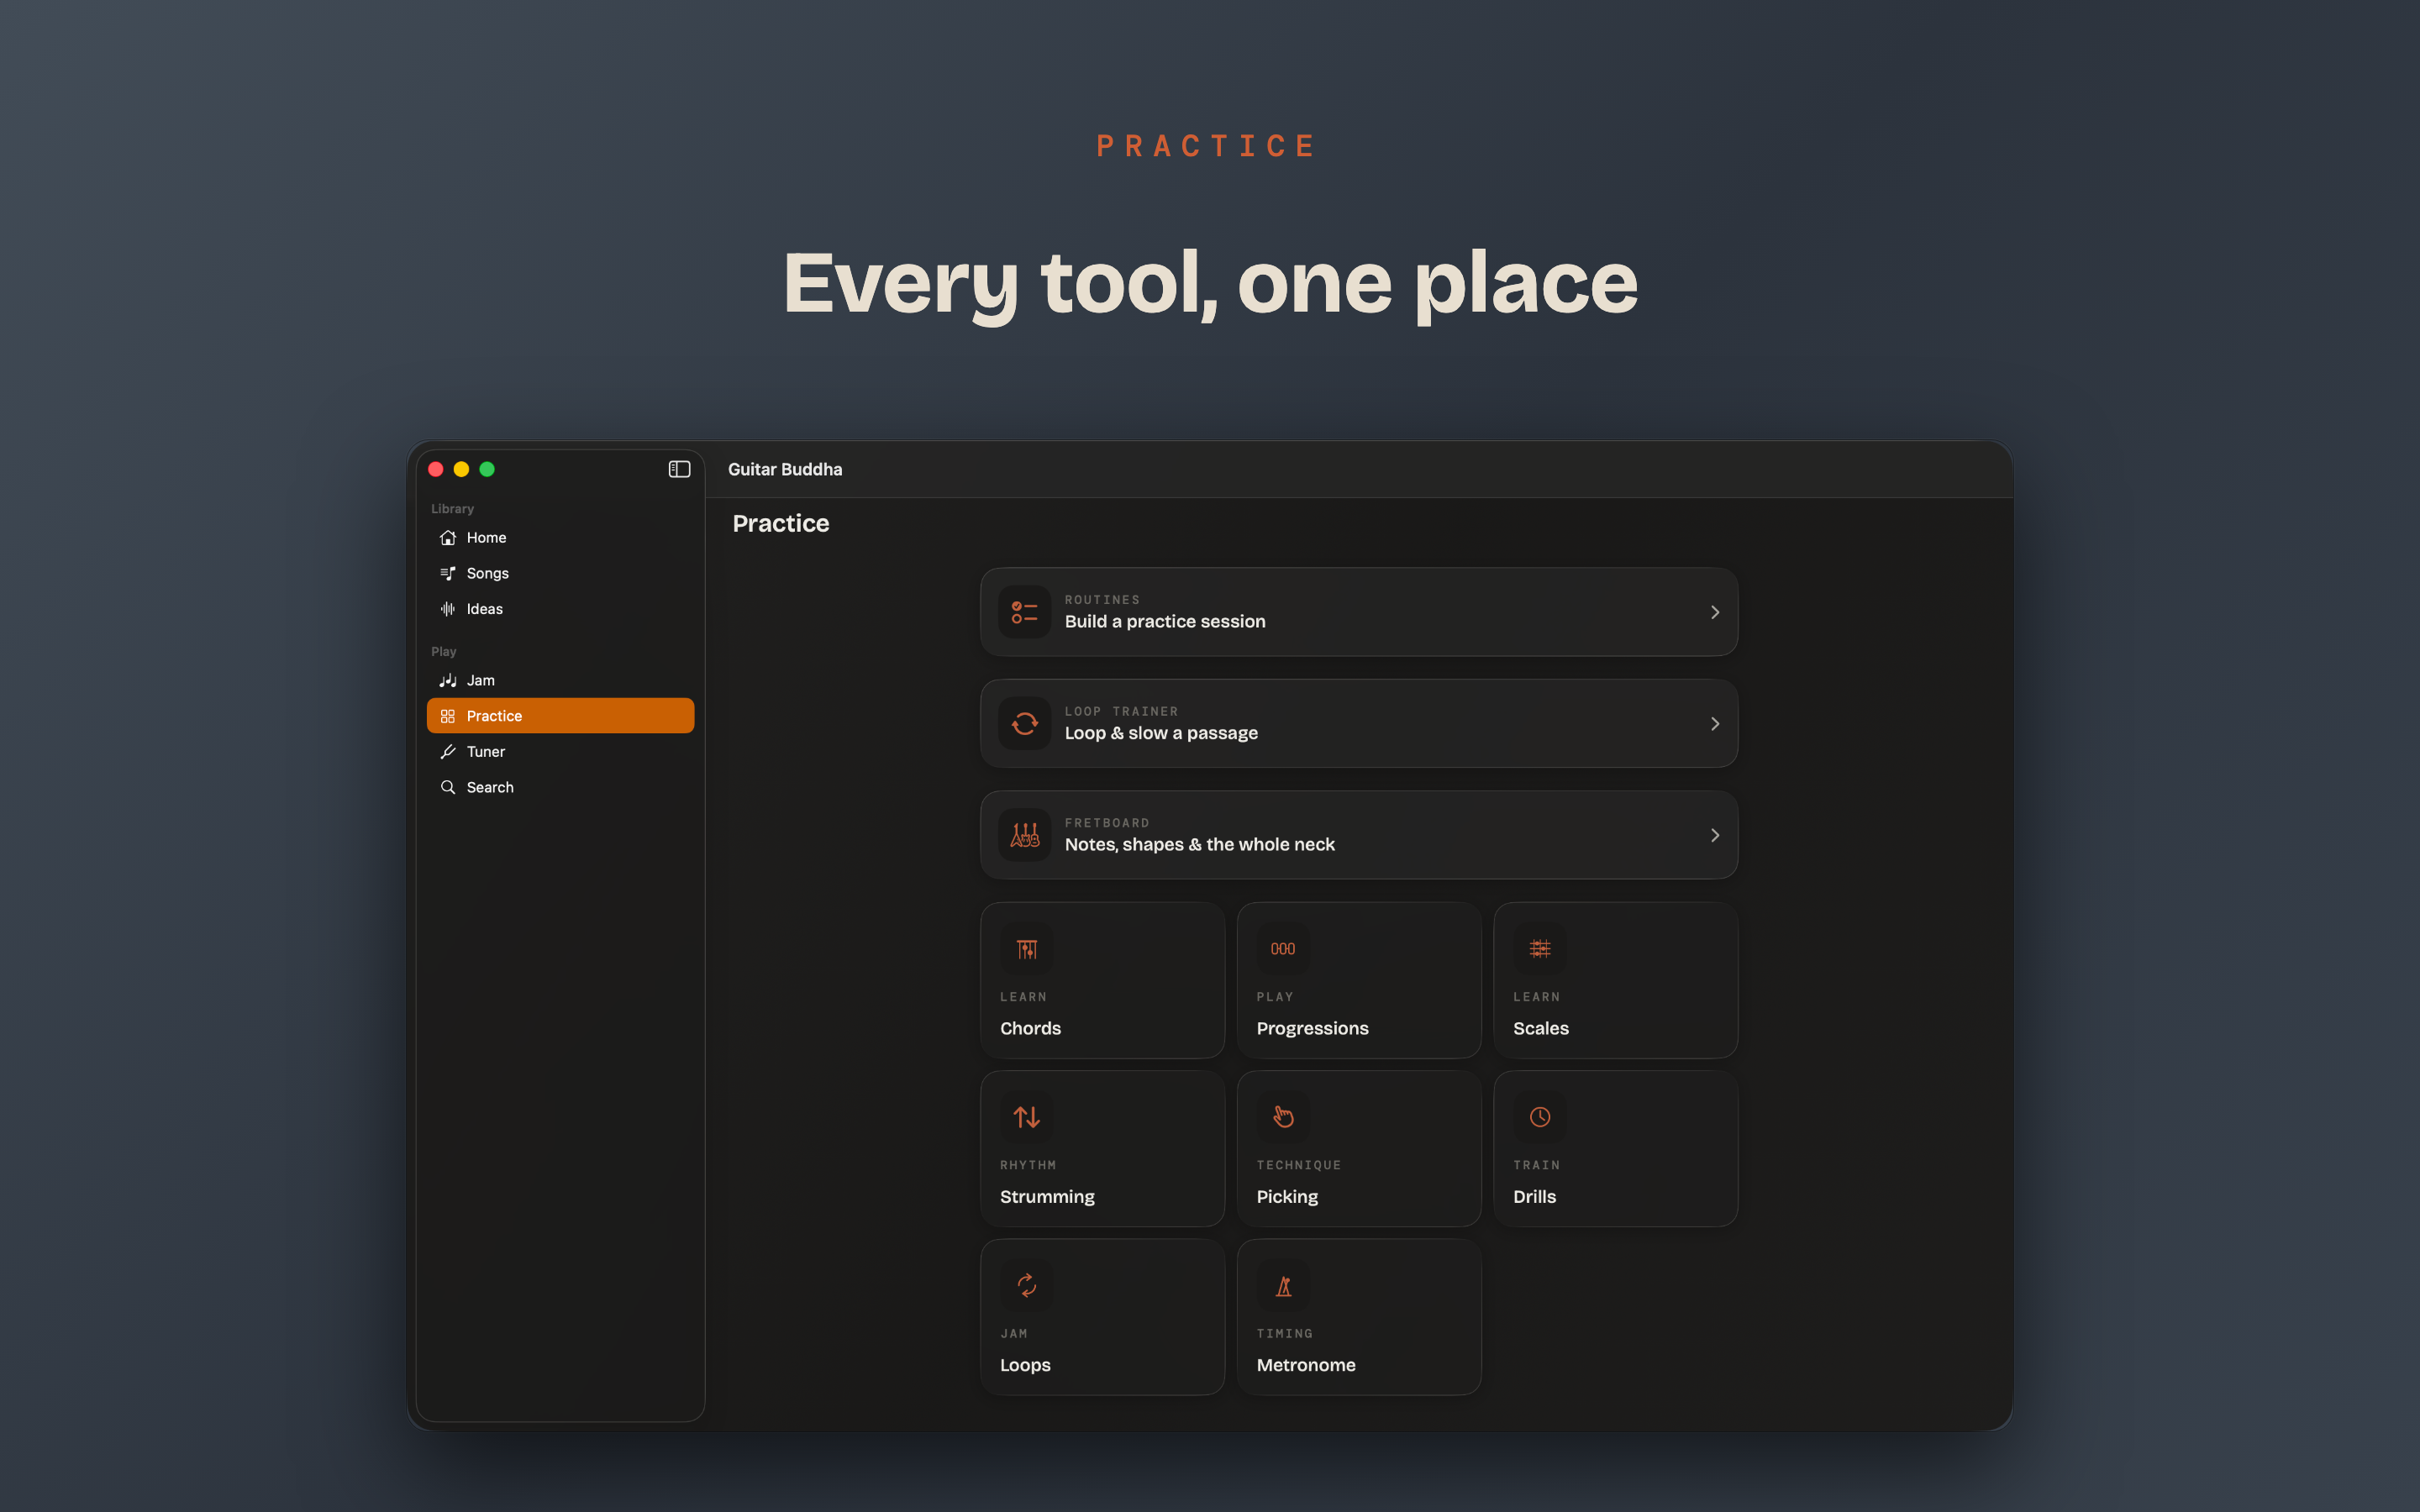Click the Loops circular arrows icon

click(x=1027, y=1285)
